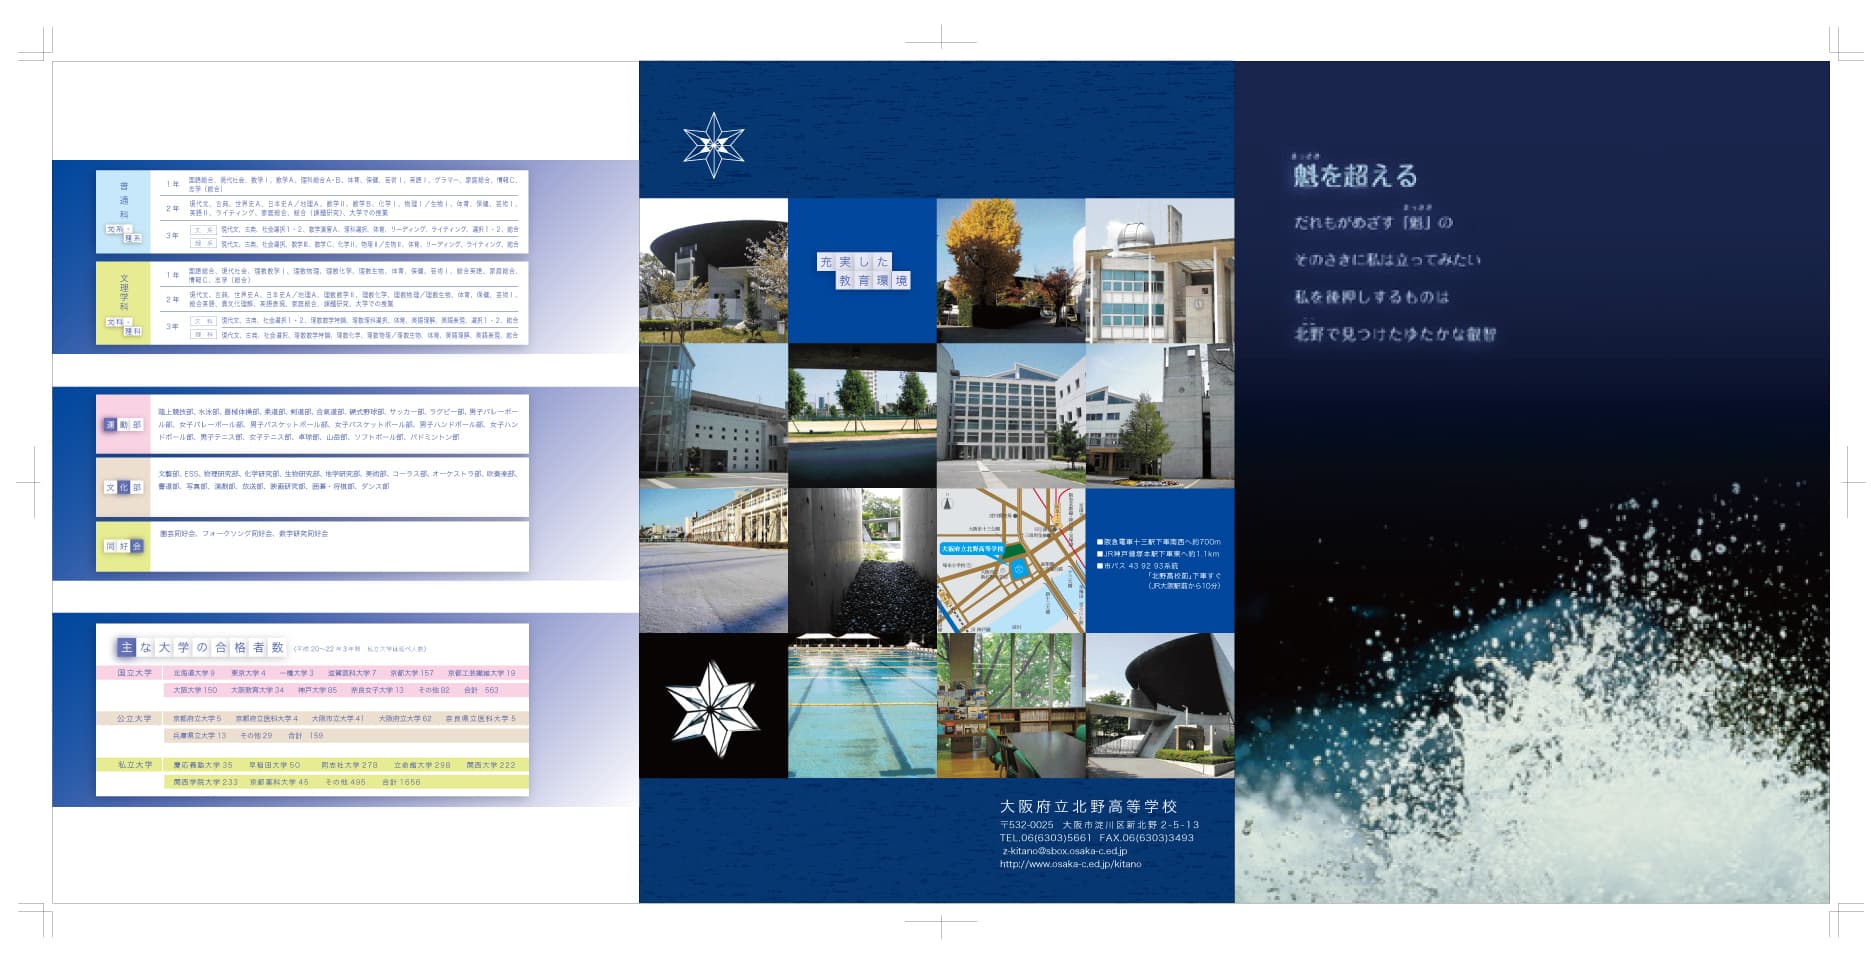
Task: Click the 大阪府立北野高等学校 school name
Action: click(1088, 806)
